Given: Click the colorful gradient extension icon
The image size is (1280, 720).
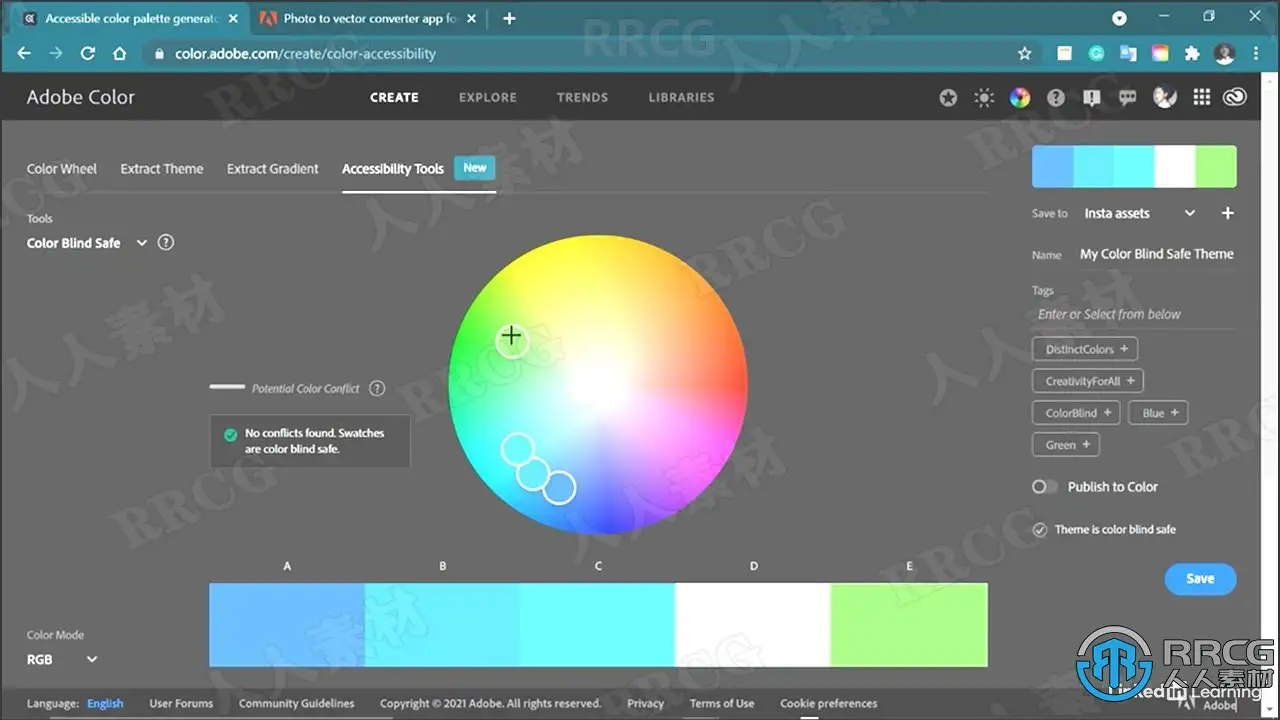Looking at the screenshot, I should (x=1160, y=54).
